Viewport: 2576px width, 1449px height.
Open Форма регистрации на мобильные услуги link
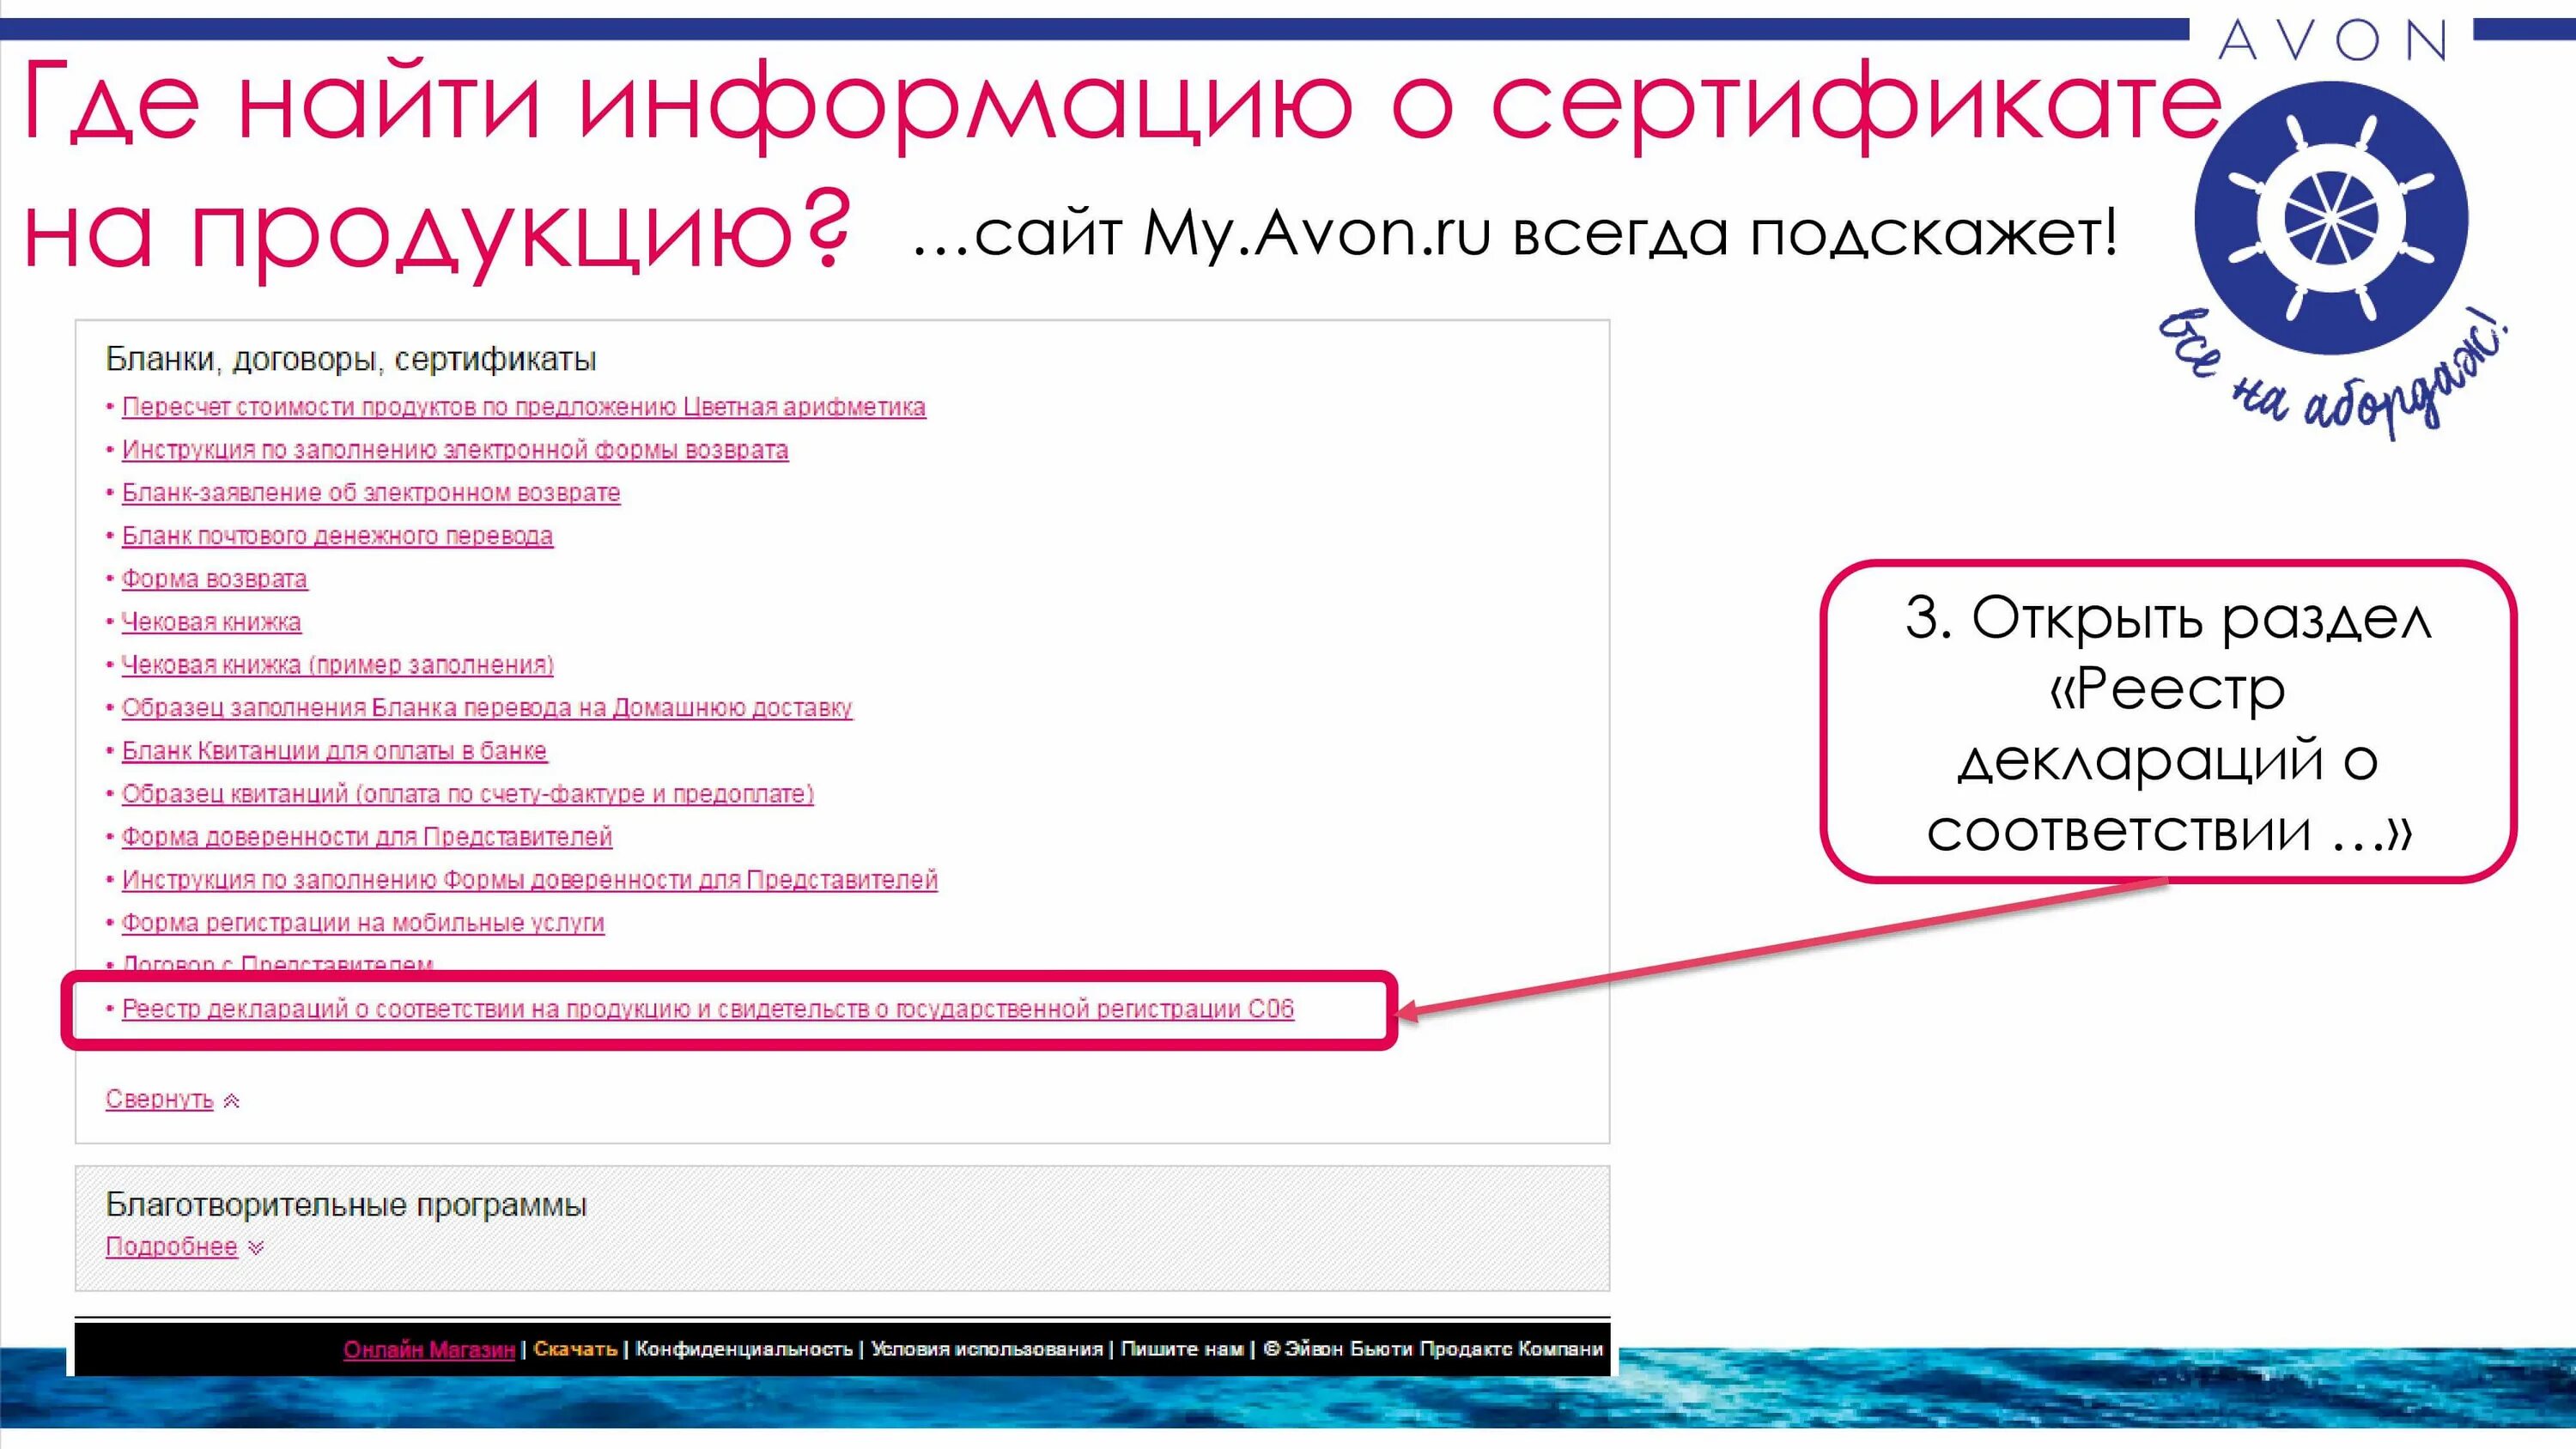click(x=363, y=923)
